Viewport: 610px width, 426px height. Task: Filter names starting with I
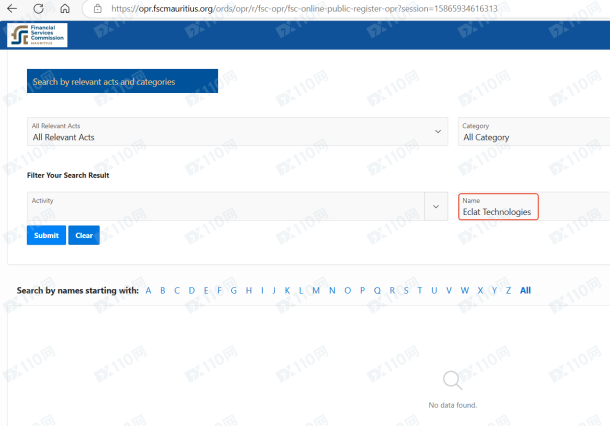(263, 291)
